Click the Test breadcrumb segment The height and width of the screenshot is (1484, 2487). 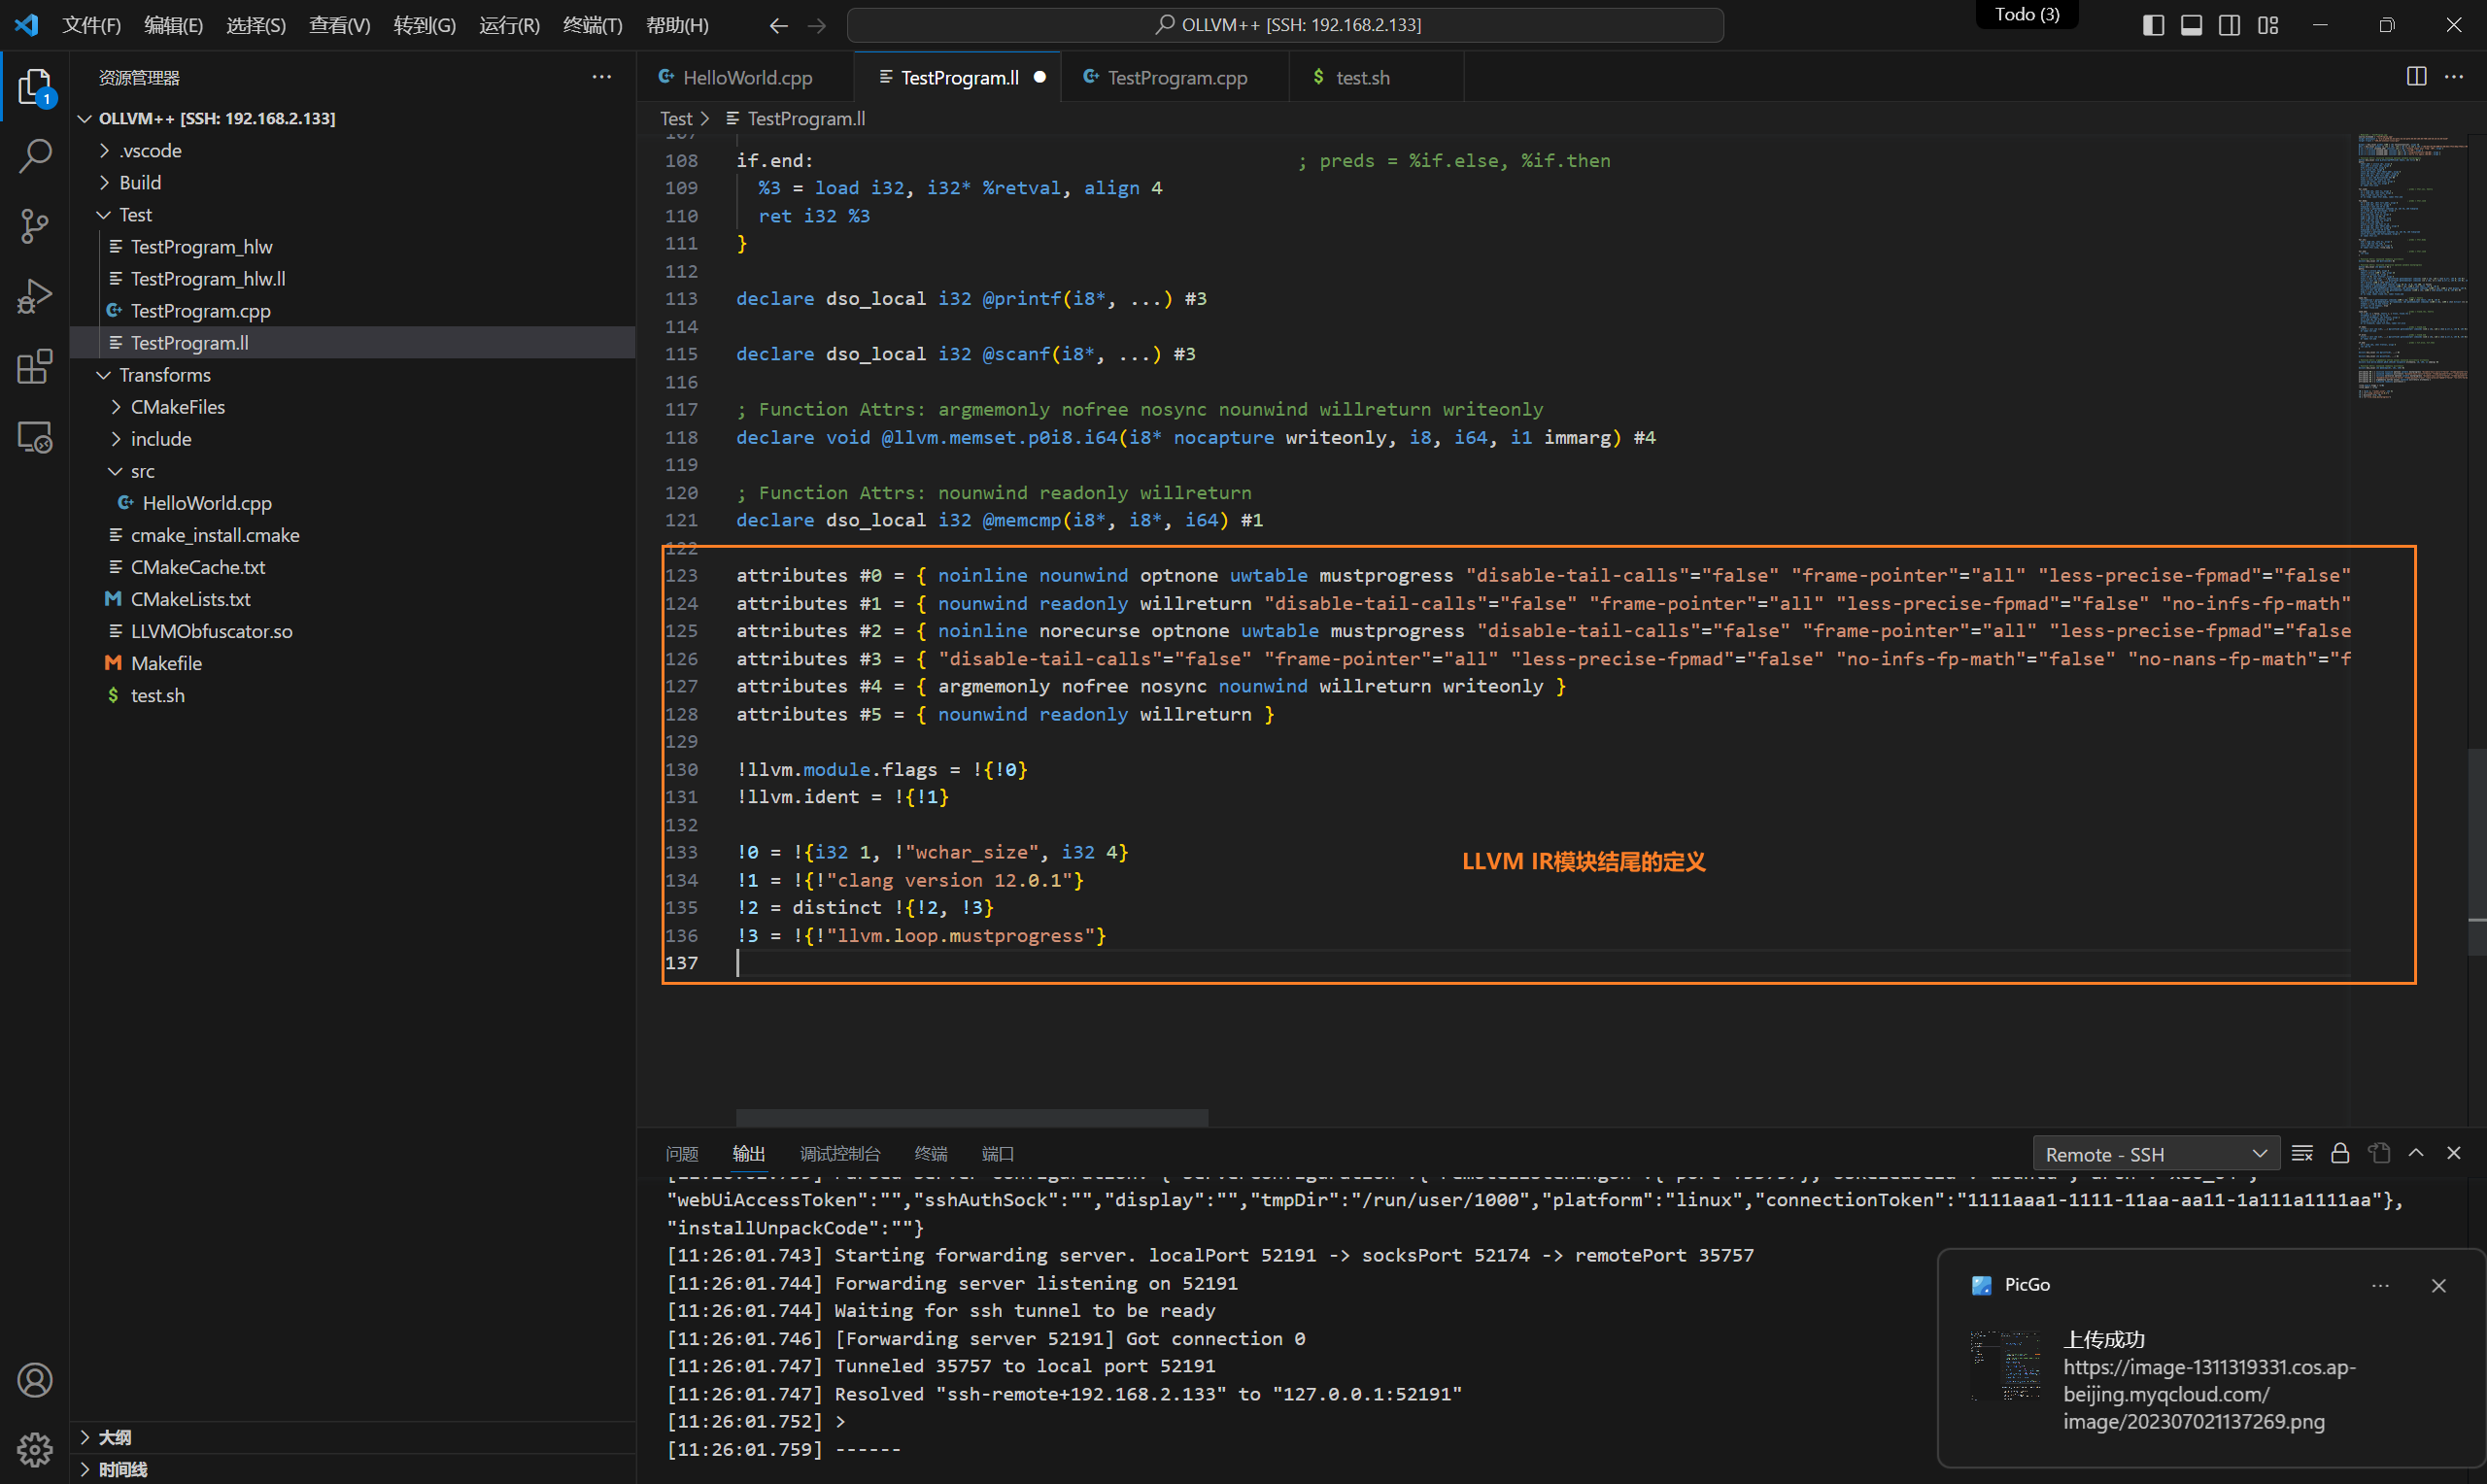click(676, 118)
